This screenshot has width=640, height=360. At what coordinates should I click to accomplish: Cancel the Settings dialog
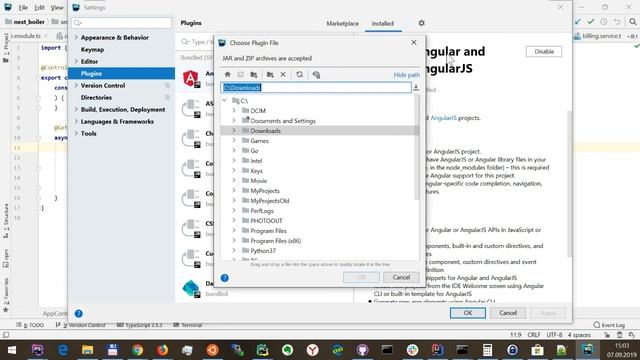click(x=508, y=313)
